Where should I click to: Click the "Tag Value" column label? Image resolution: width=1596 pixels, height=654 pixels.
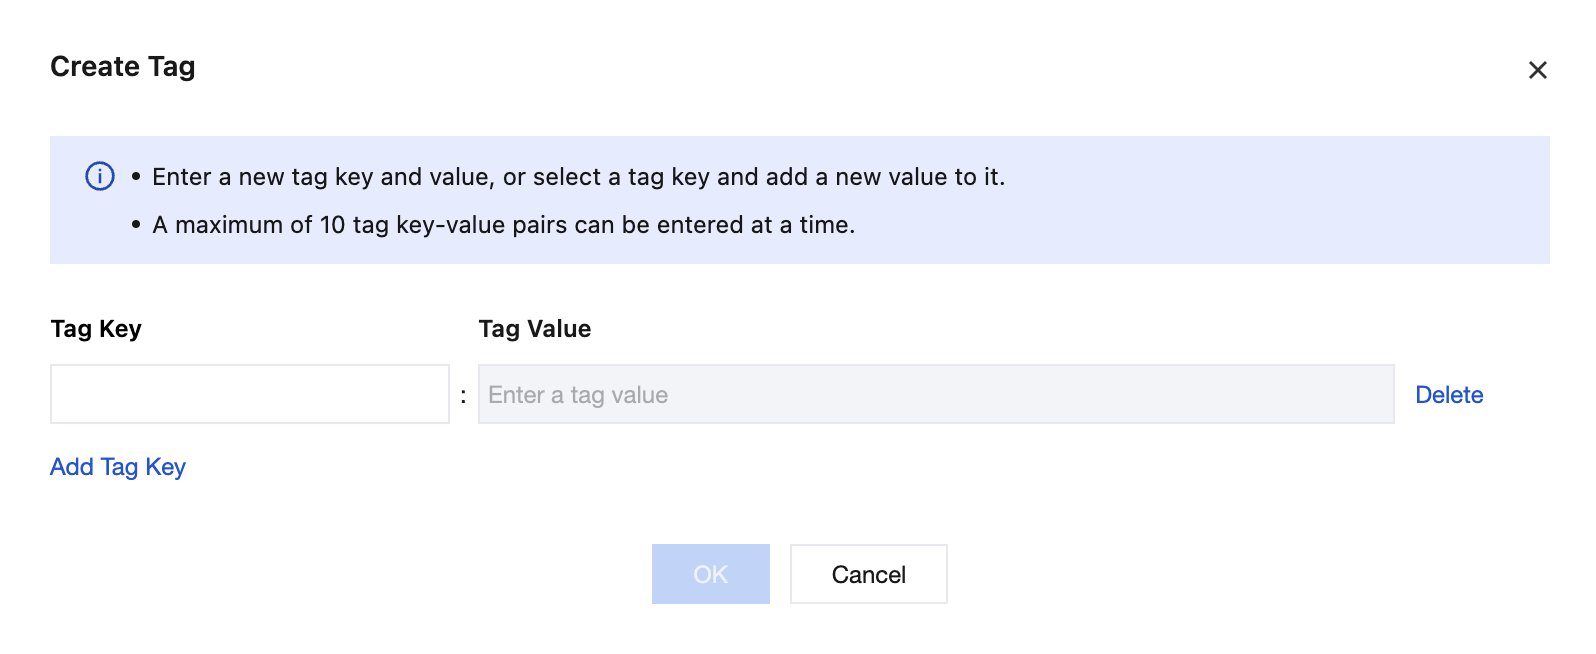click(x=534, y=329)
